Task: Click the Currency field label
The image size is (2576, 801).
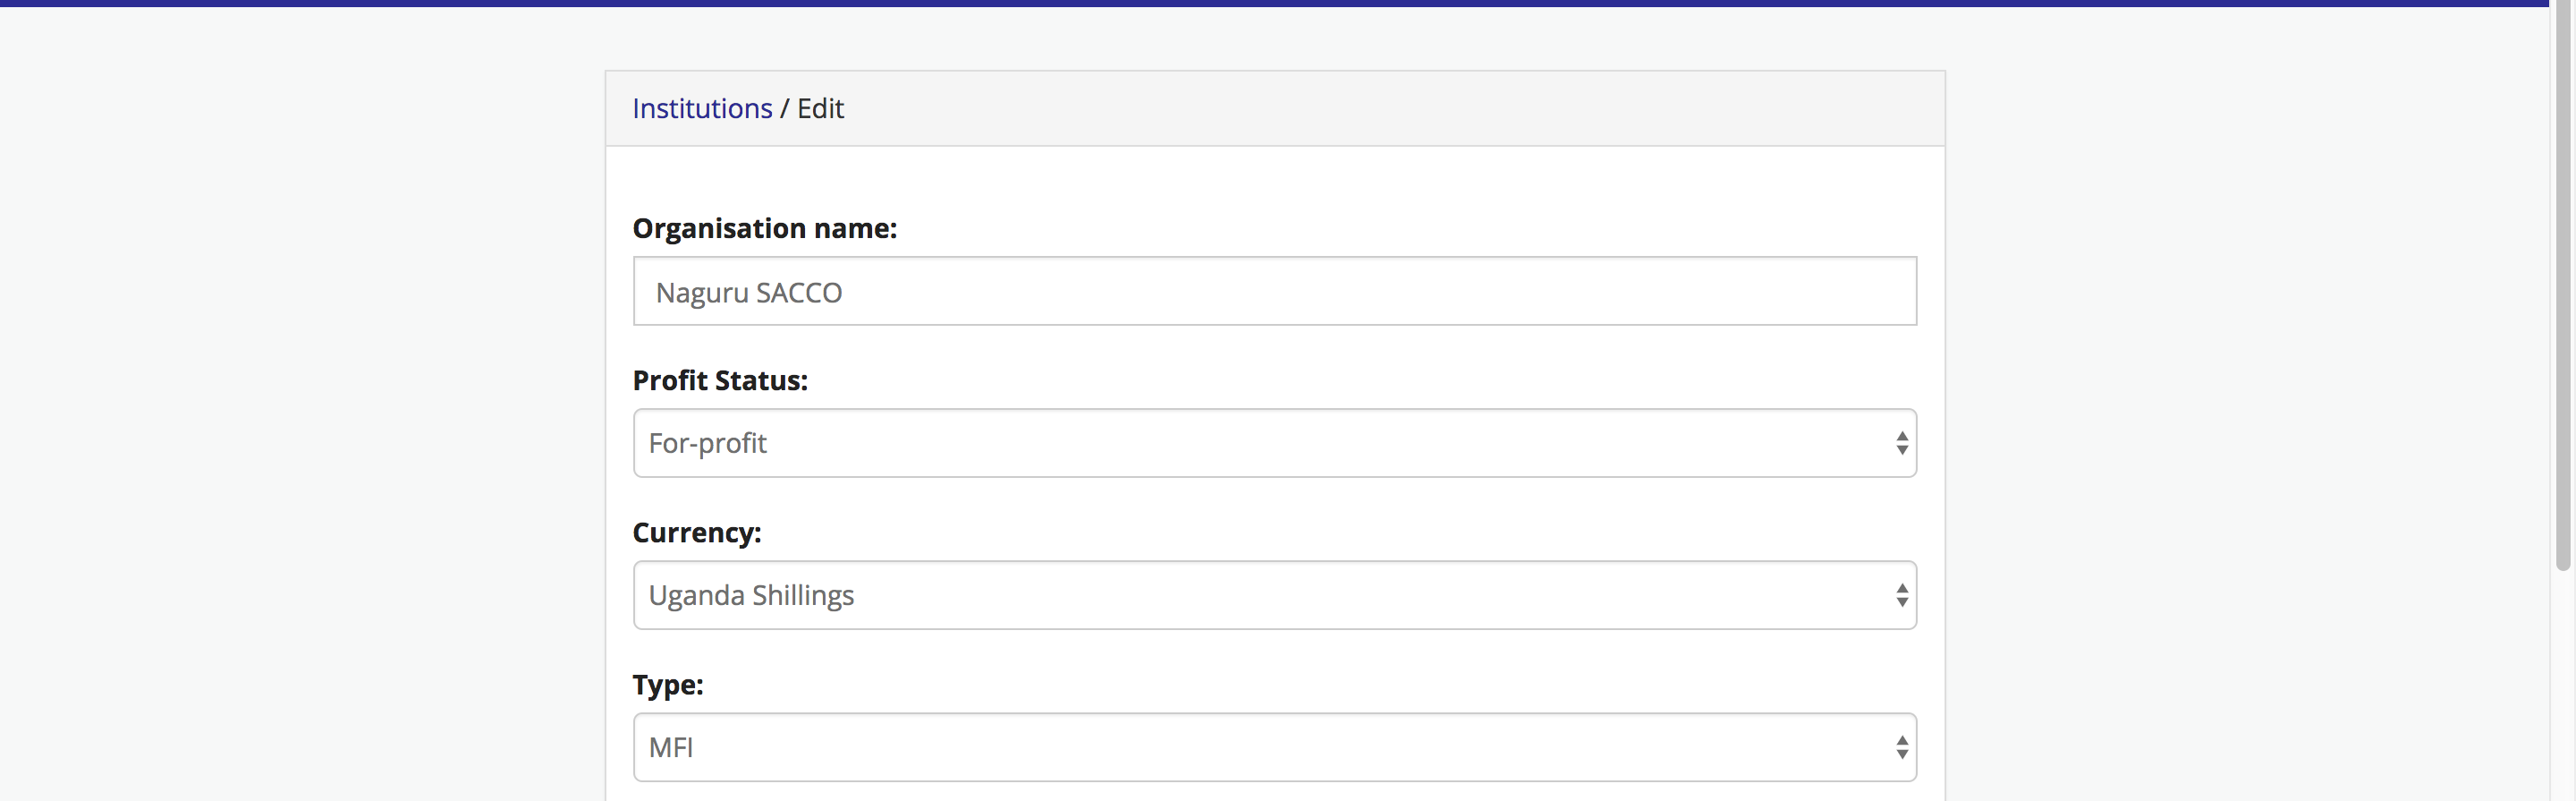Action: point(697,532)
